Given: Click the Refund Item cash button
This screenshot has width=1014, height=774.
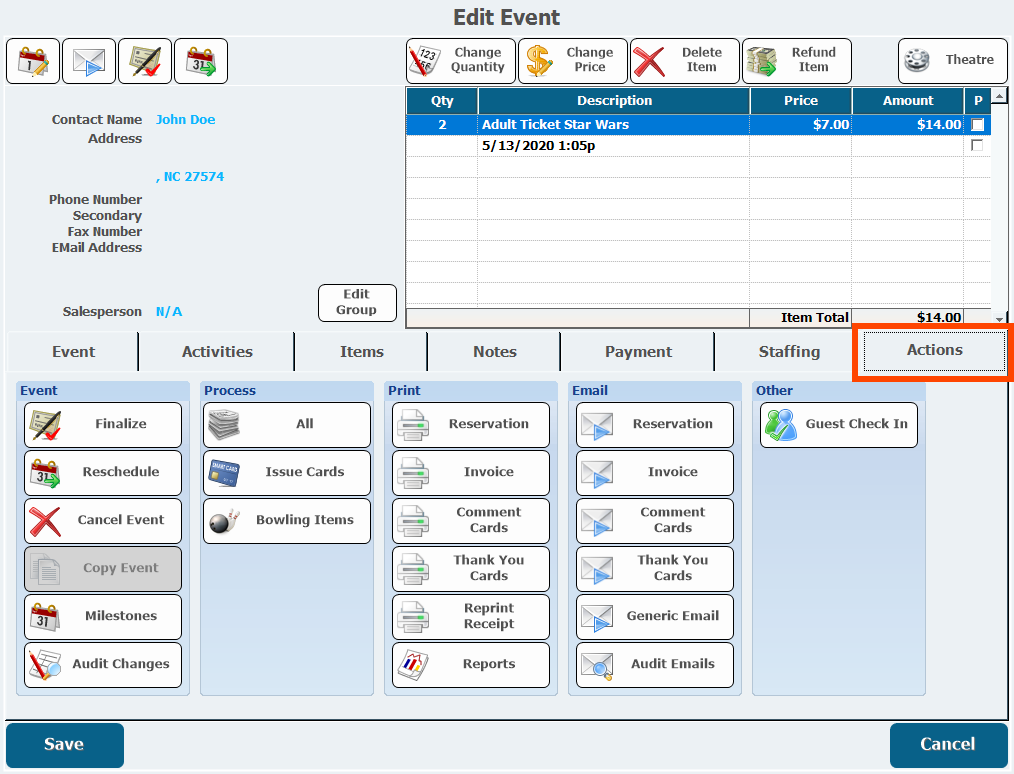Looking at the screenshot, I should [796, 61].
